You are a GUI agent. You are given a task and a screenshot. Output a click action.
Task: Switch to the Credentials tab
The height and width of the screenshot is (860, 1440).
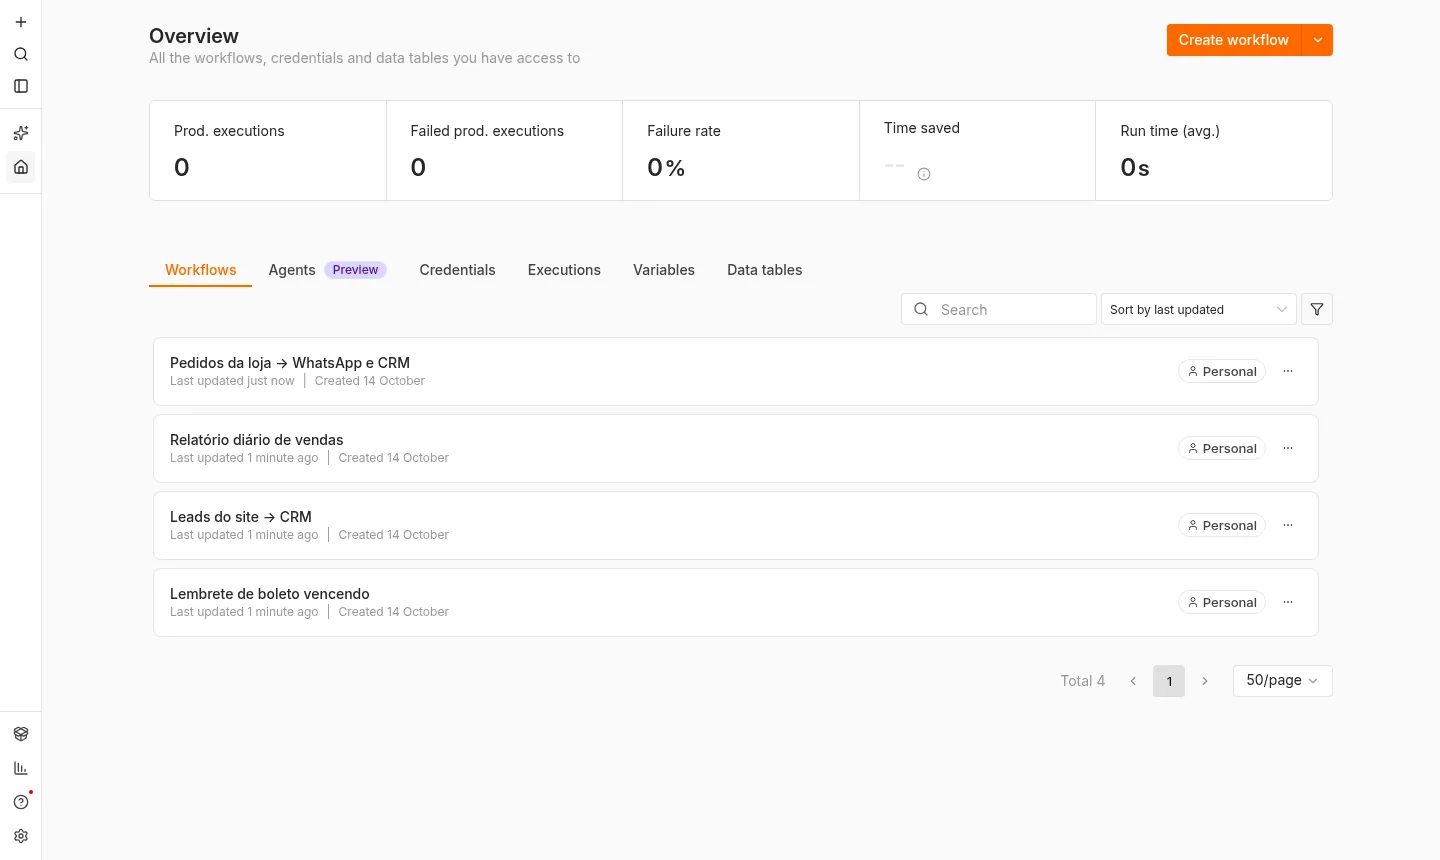pyautogui.click(x=457, y=270)
